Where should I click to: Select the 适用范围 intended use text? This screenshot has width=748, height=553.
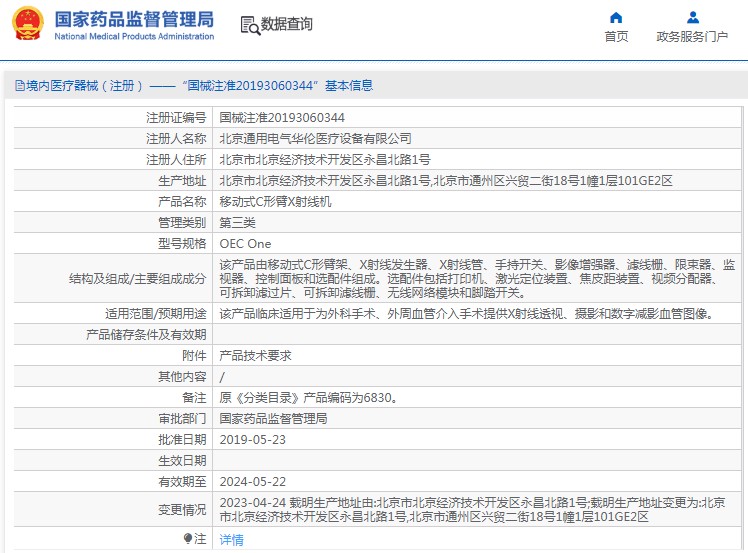click(x=467, y=313)
